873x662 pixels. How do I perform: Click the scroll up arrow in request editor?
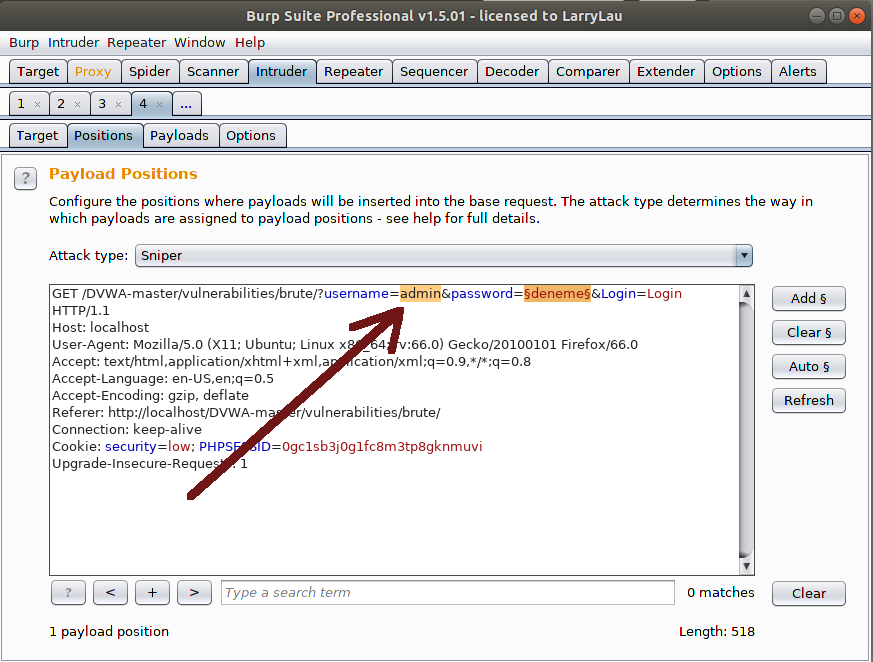(746, 293)
